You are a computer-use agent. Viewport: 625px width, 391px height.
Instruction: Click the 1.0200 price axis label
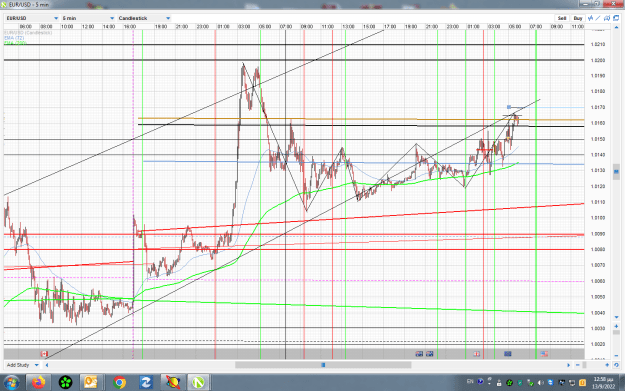(x=598, y=61)
